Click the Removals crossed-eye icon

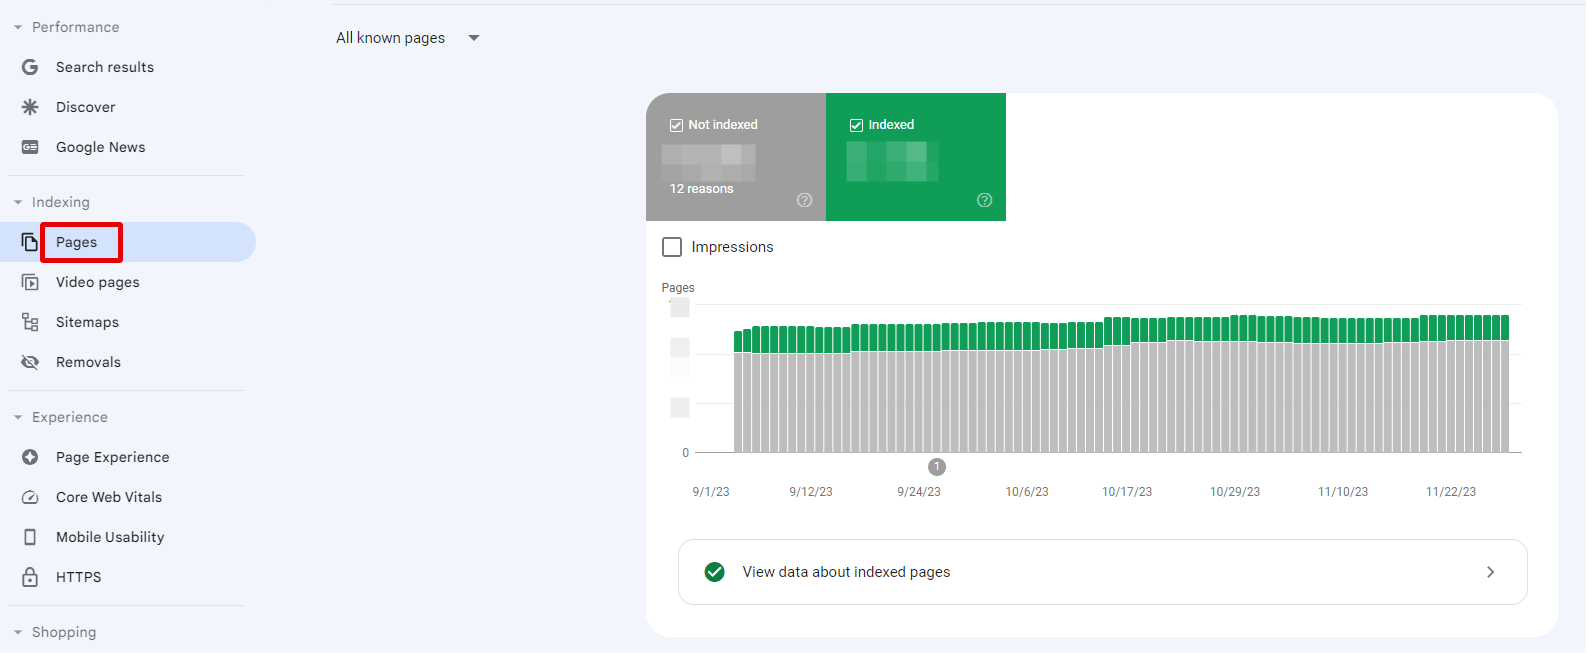click(x=30, y=362)
